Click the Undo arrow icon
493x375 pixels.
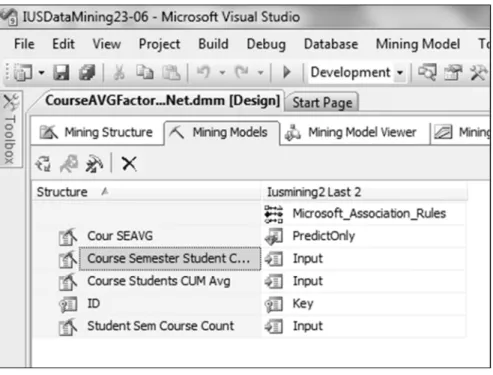203,72
